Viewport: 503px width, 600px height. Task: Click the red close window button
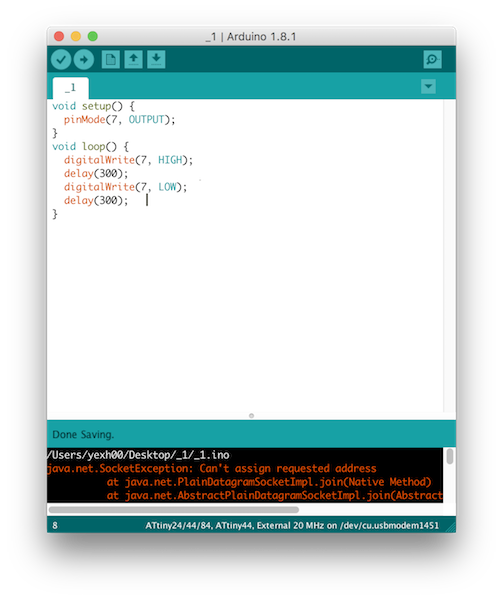59,36
